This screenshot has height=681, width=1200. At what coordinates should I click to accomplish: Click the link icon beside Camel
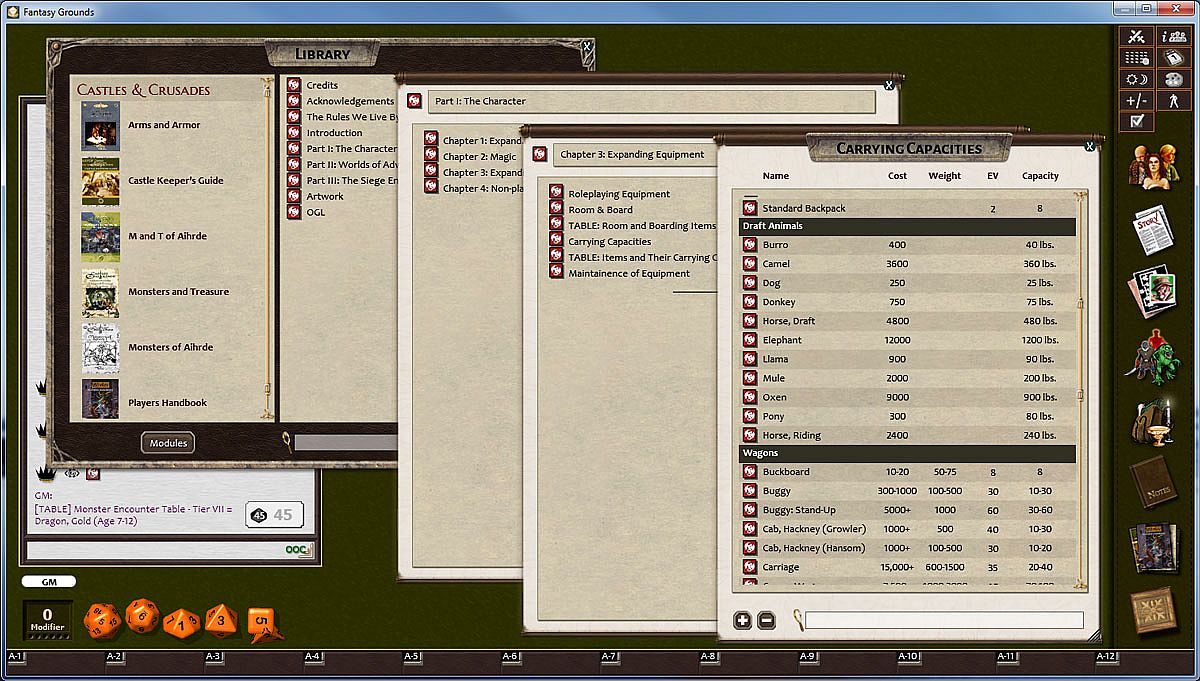pyautogui.click(x=750, y=264)
